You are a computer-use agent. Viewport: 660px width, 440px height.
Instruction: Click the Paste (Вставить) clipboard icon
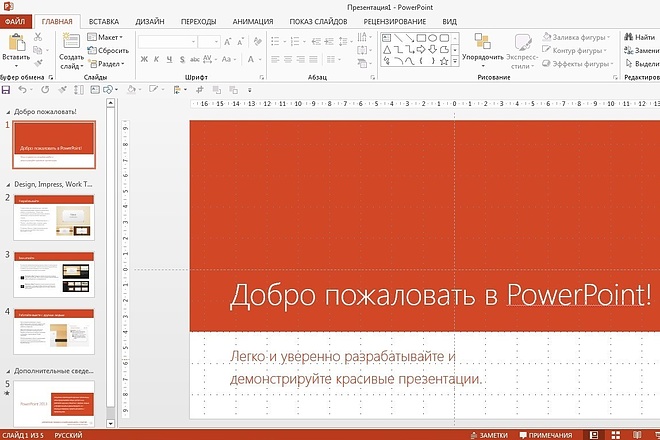17,43
